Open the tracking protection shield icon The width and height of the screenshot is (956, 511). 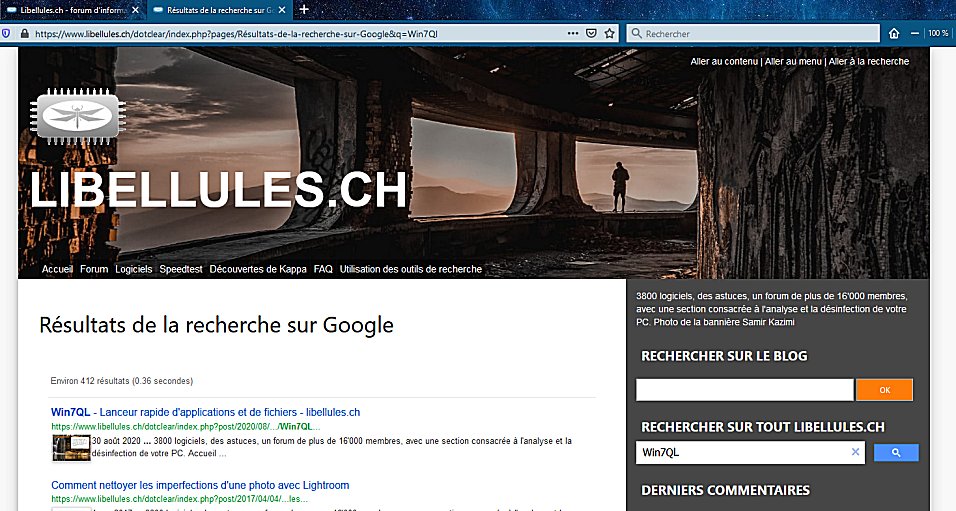click(x=7, y=34)
